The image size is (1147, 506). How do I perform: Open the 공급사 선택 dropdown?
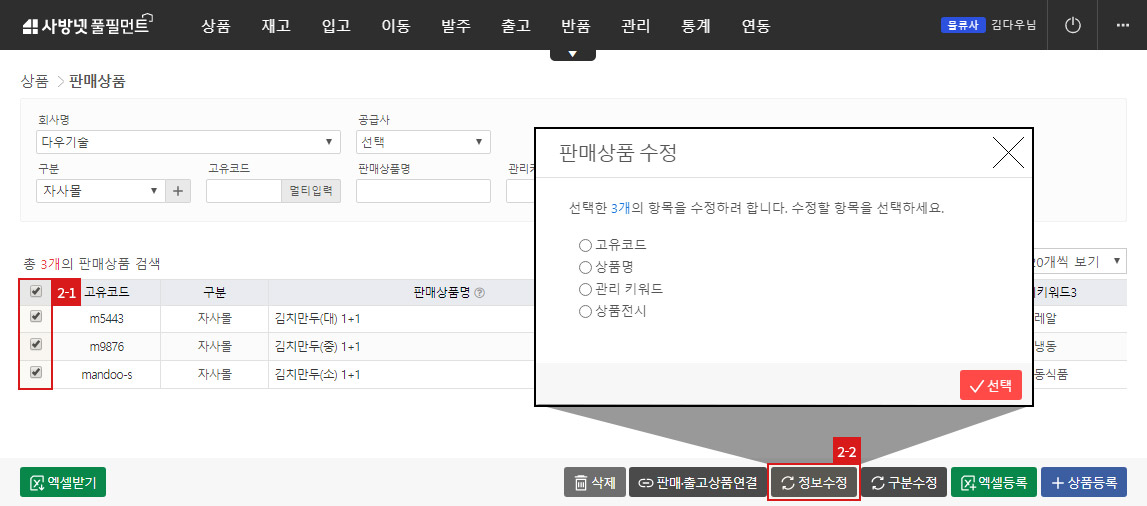(424, 142)
